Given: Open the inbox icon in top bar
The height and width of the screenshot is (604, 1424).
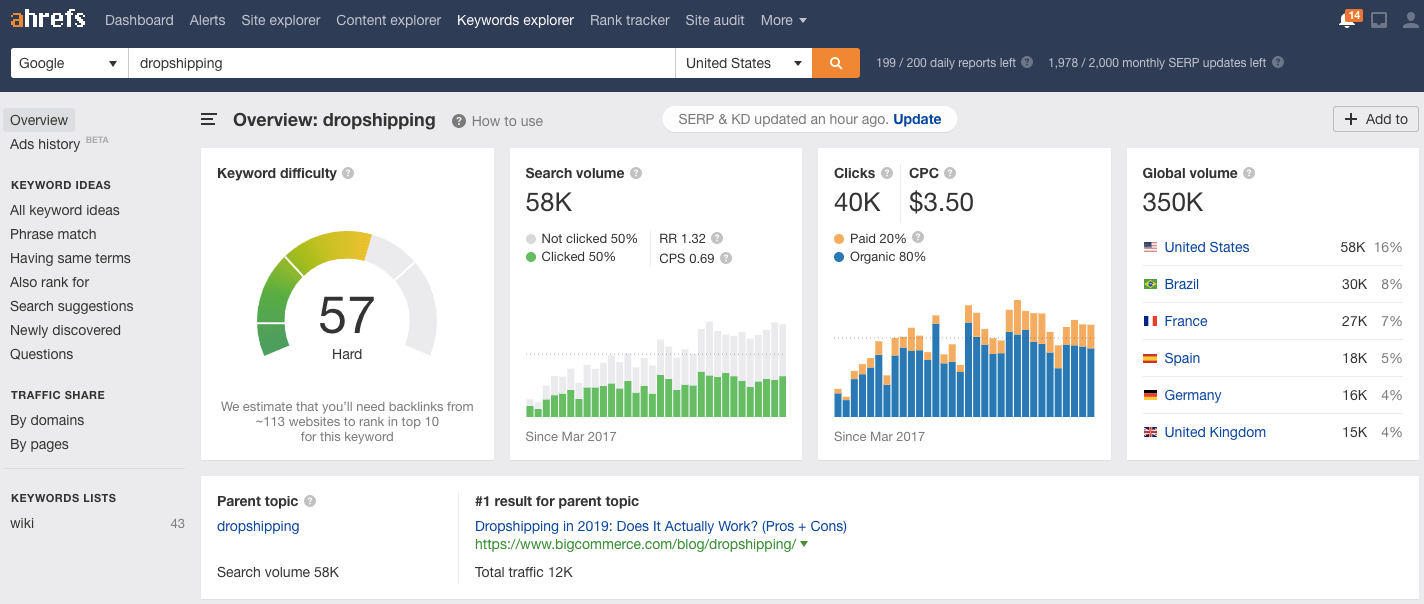Looking at the screenshot, I should coord(1379,20).
